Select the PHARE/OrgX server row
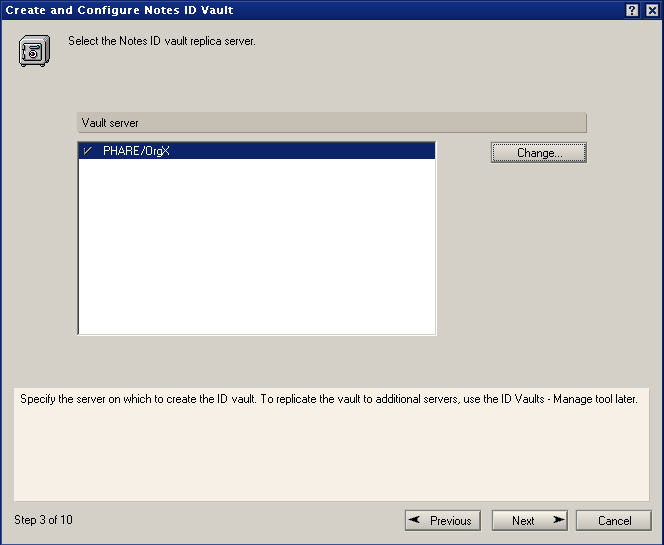The image size is (664, 545). point(257,151)
